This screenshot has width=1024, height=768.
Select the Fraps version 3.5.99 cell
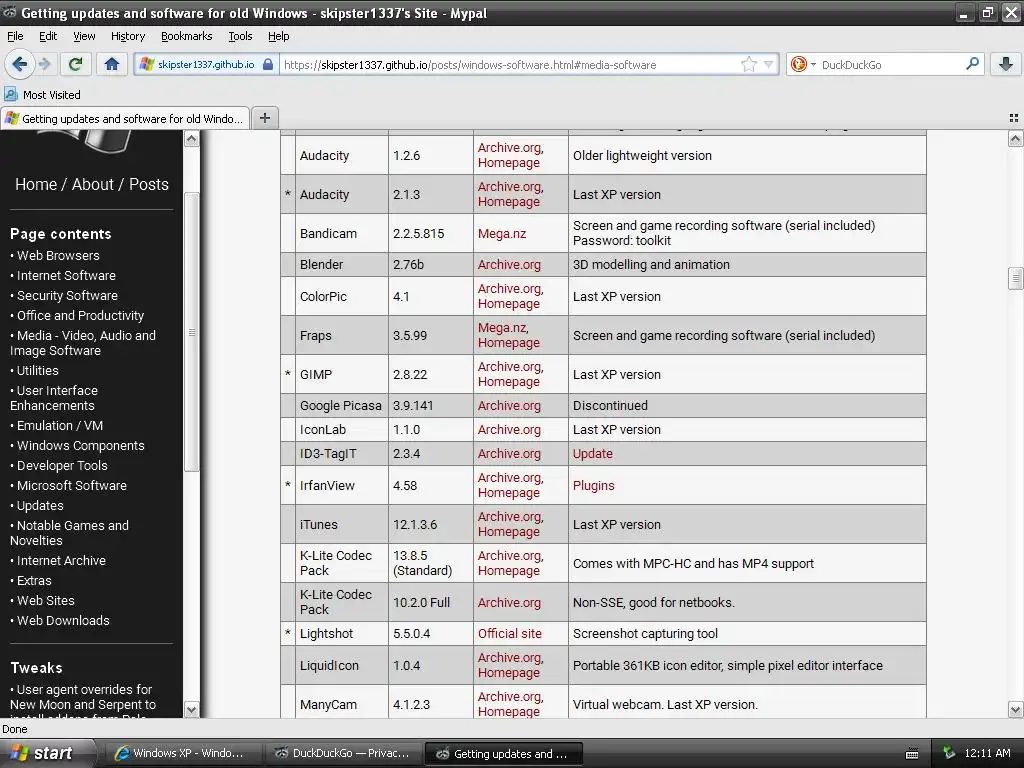(x=430, y=336)
